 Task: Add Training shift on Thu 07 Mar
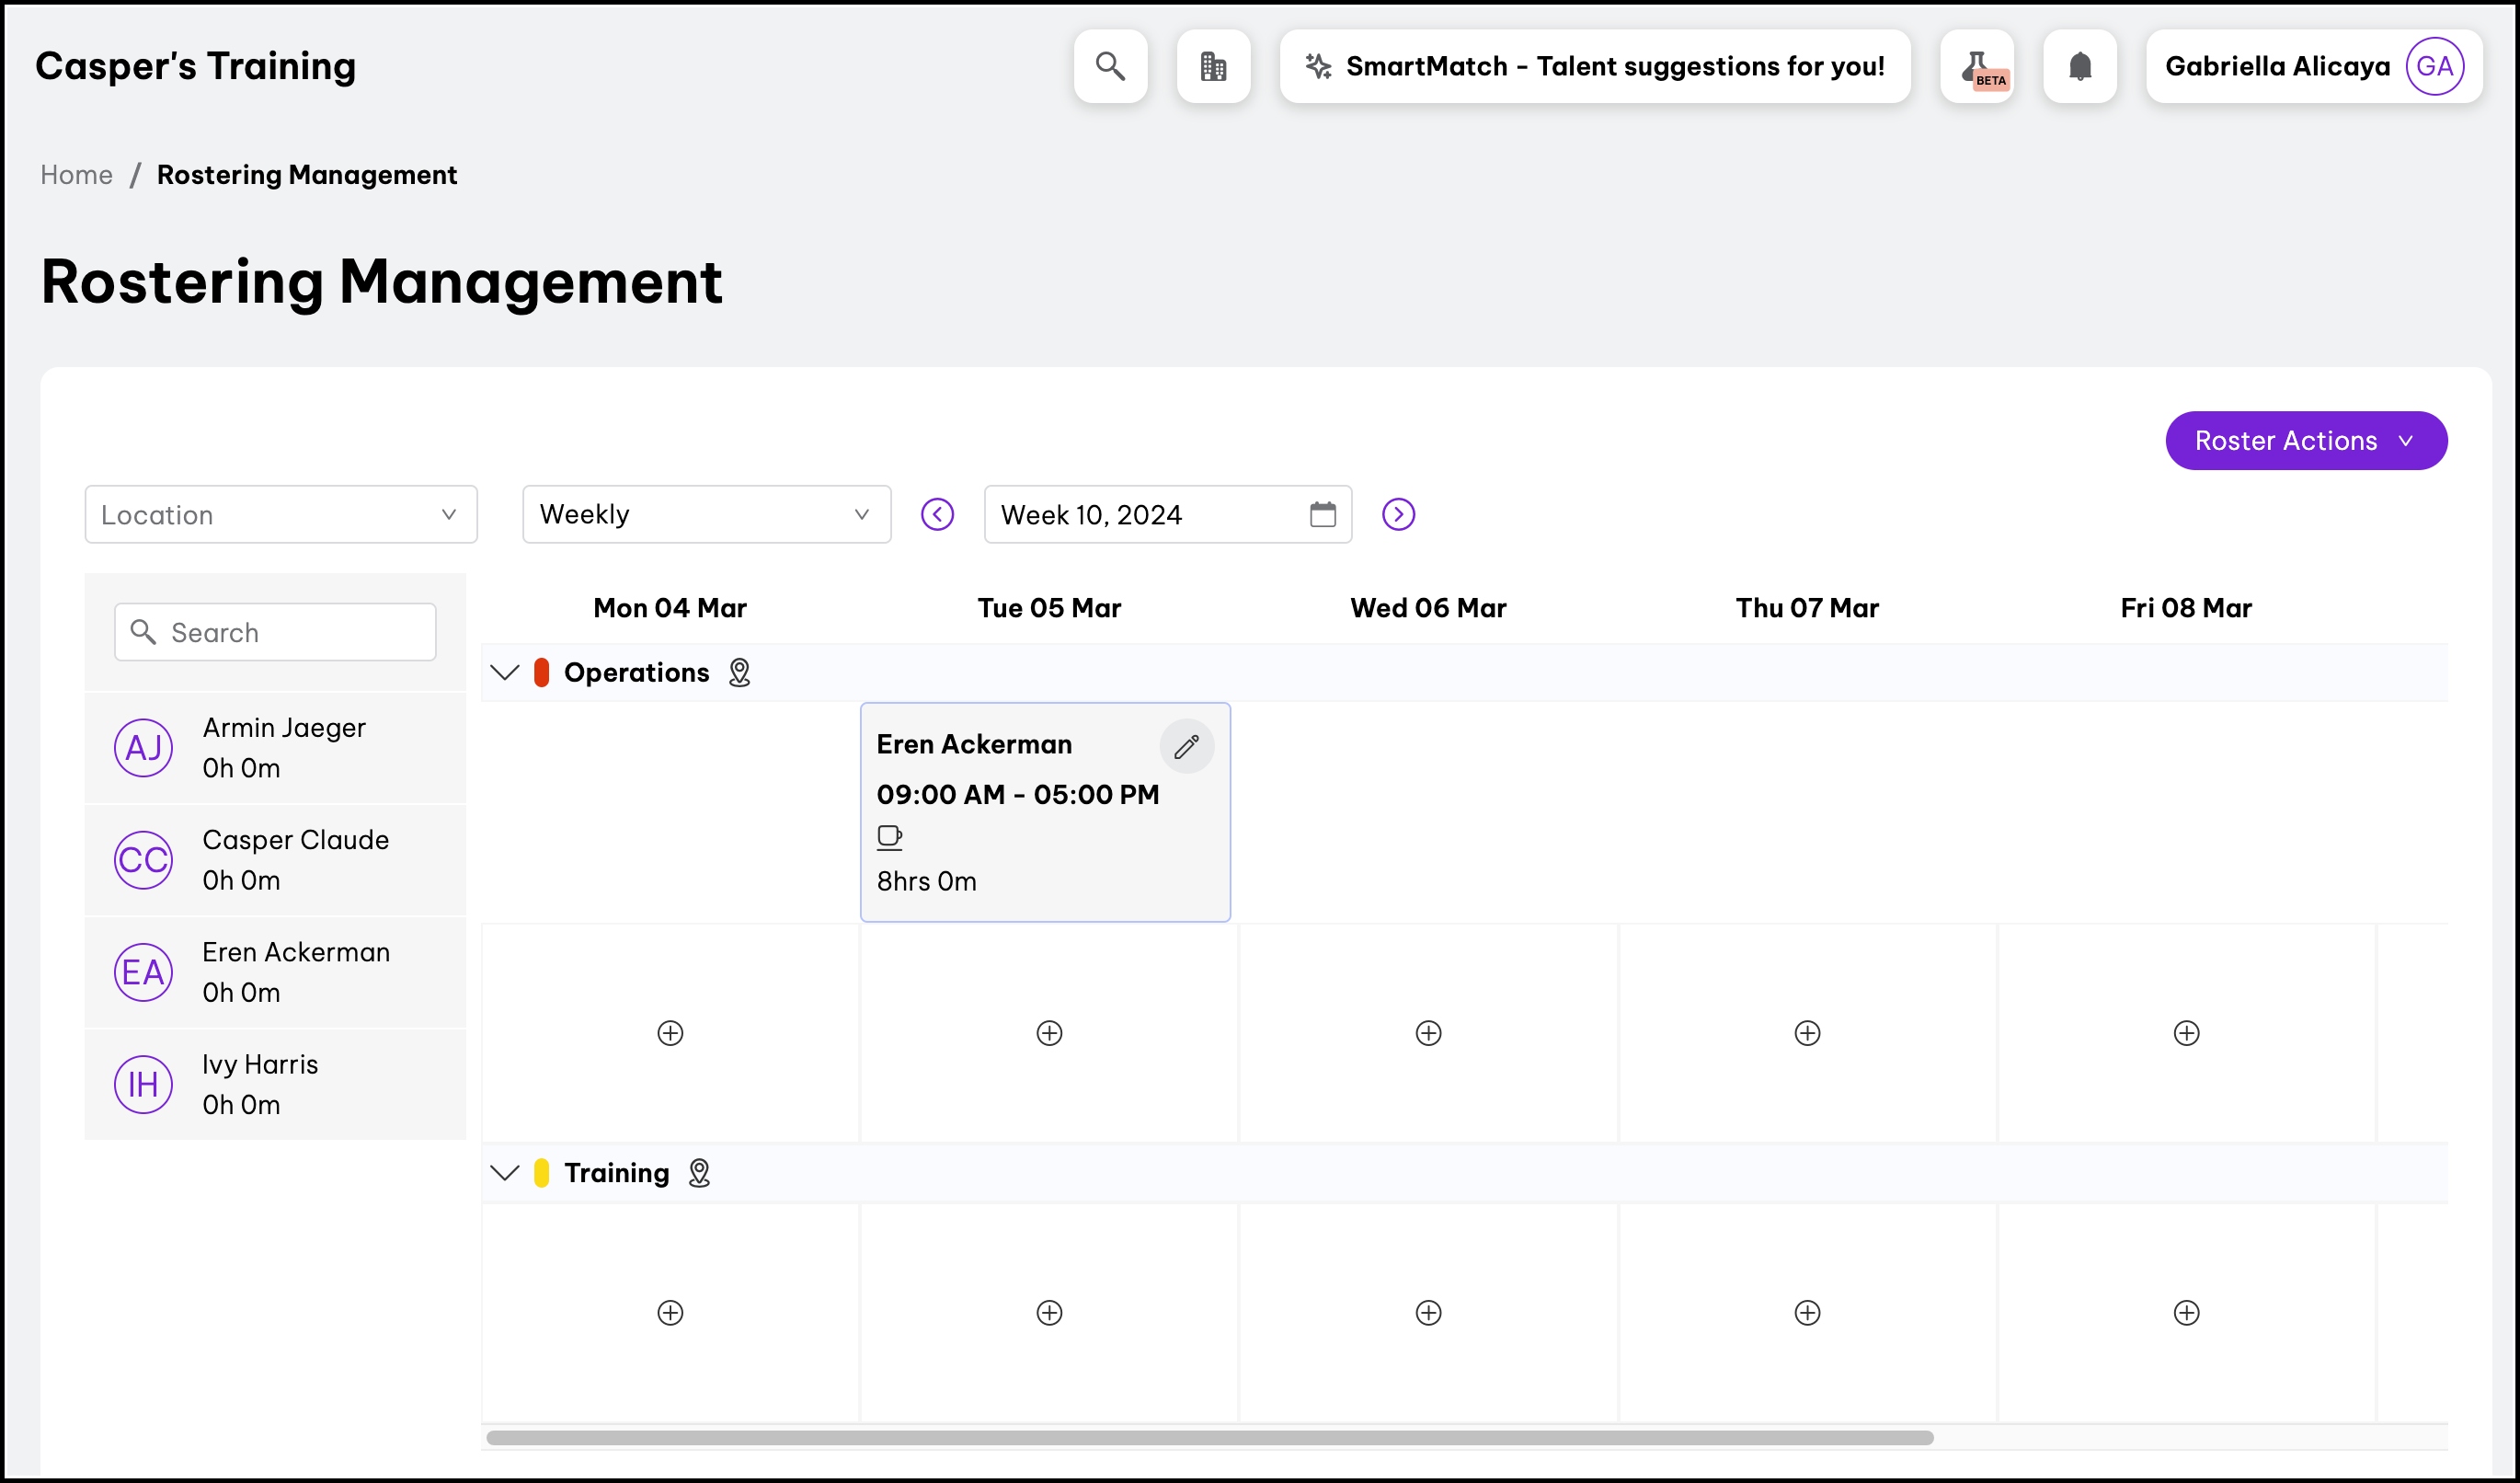tap(1807, 1312)
